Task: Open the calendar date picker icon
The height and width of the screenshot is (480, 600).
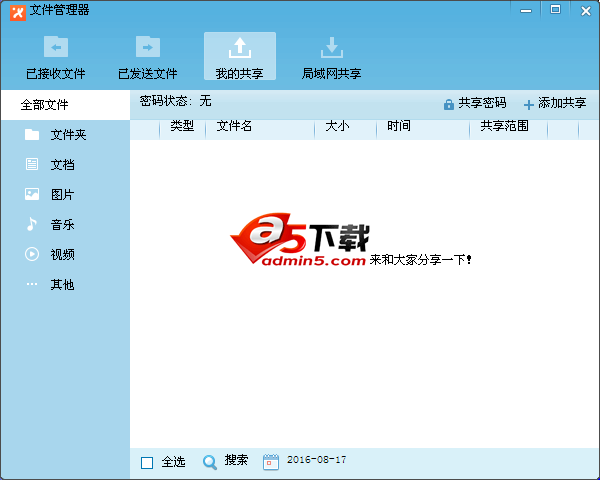Action: coord(271,462)
